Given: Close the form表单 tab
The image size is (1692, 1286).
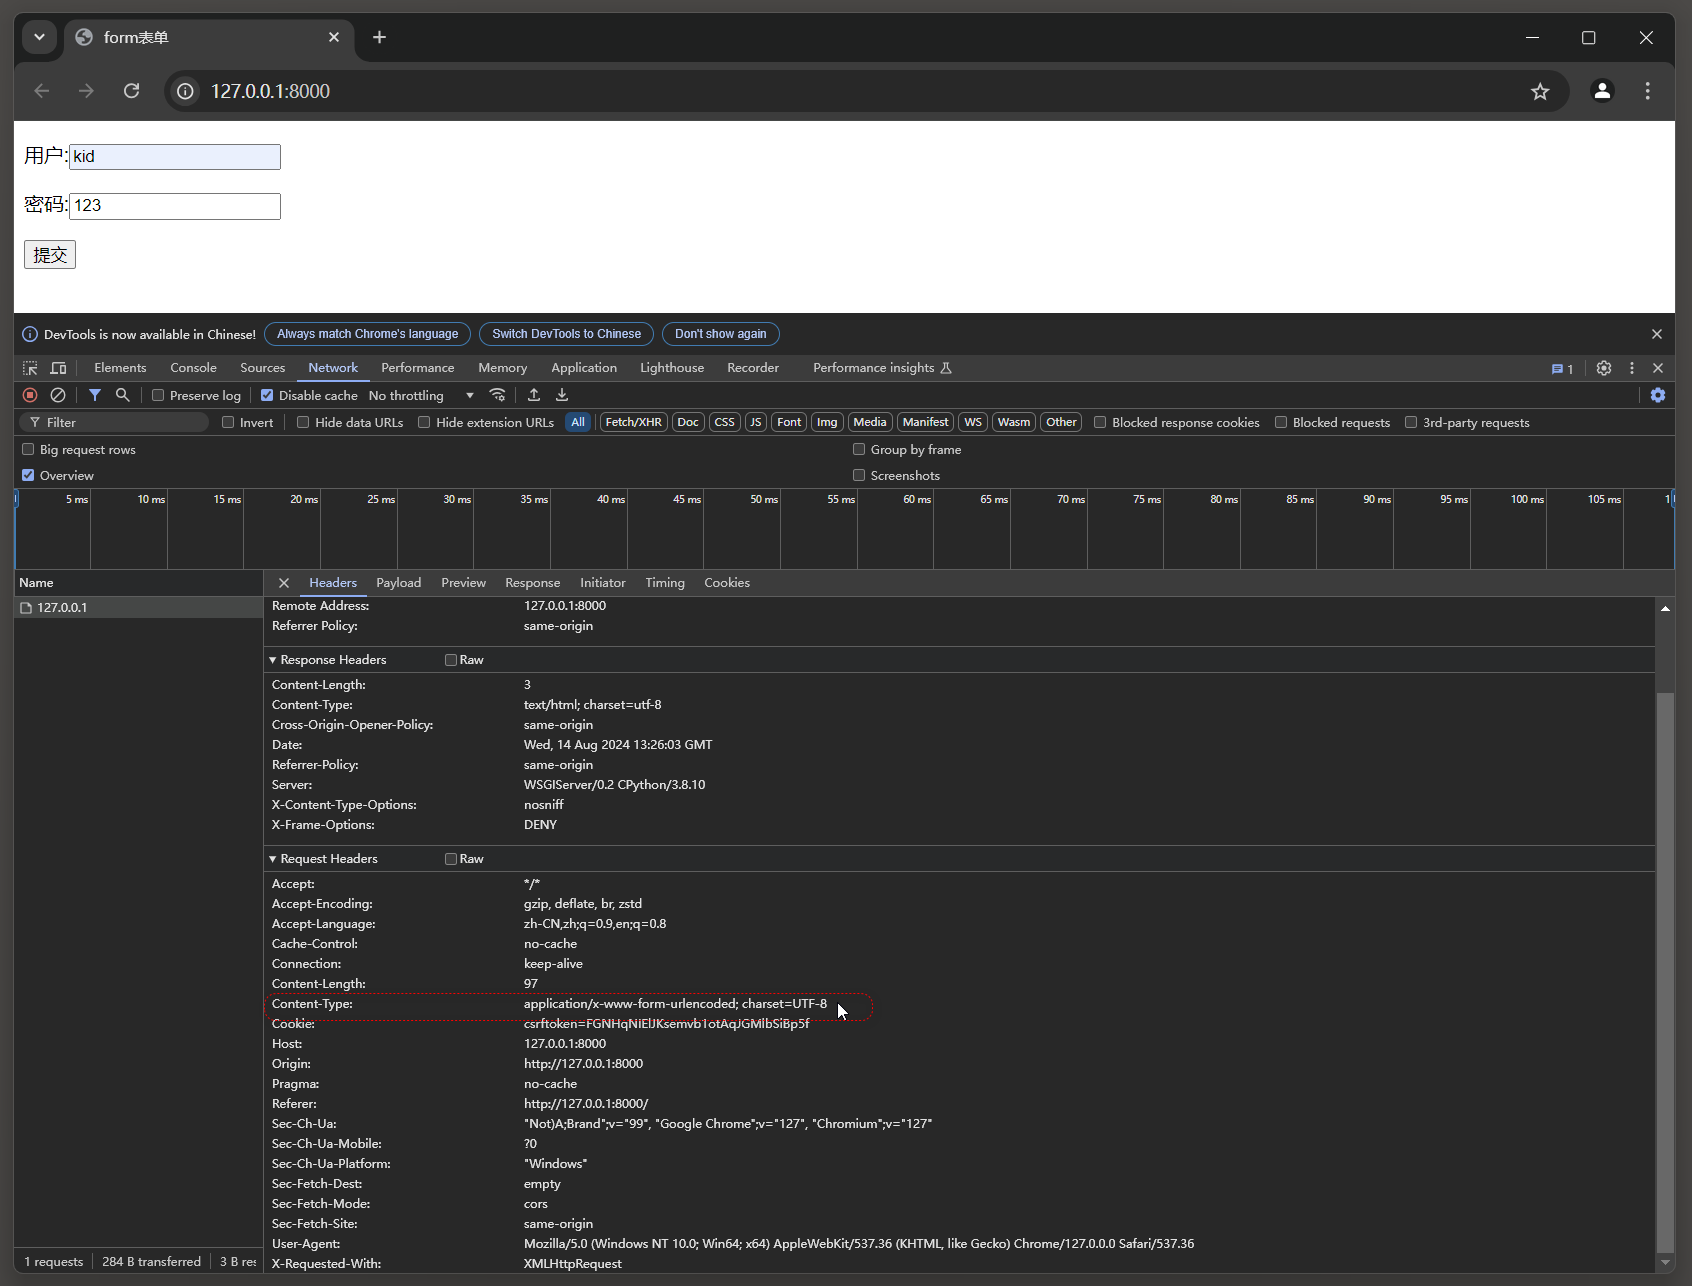Looking at the screenshot, I should point(334,37).
